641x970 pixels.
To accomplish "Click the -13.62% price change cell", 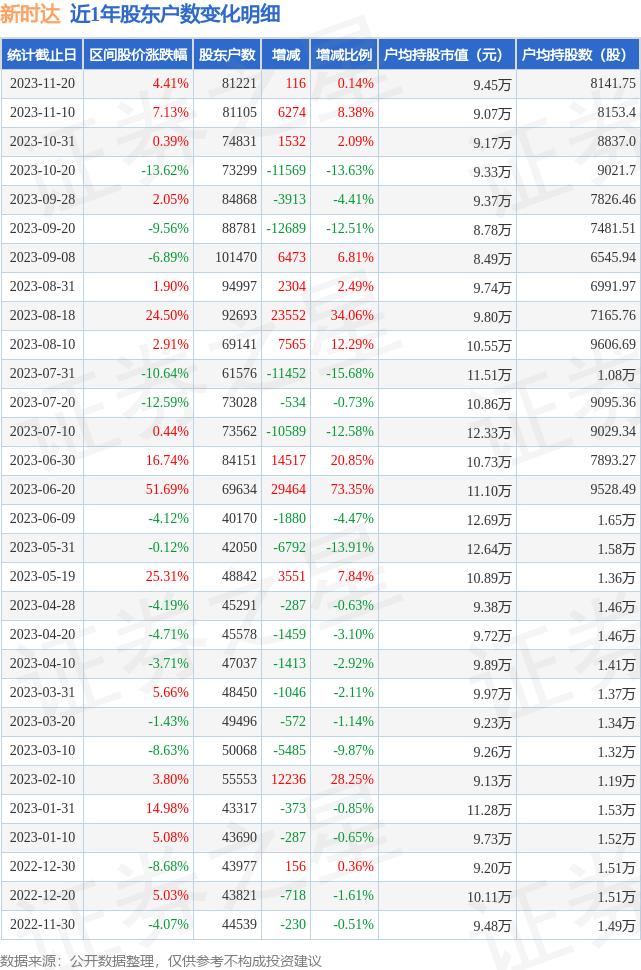I will (165, 170).
